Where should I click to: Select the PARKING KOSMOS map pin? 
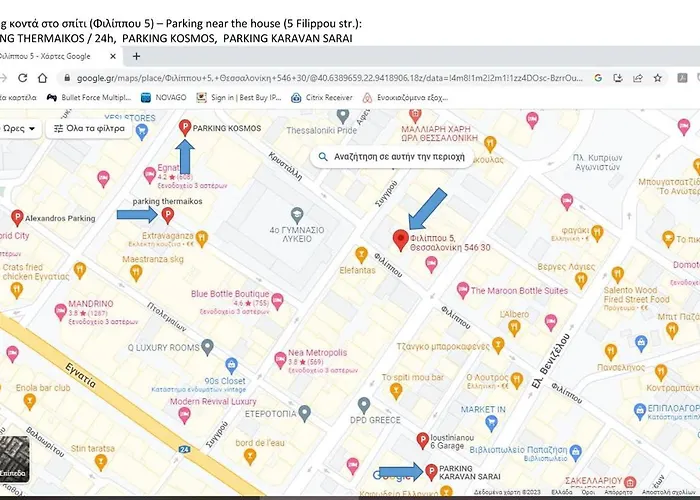(x=185, y=127)
